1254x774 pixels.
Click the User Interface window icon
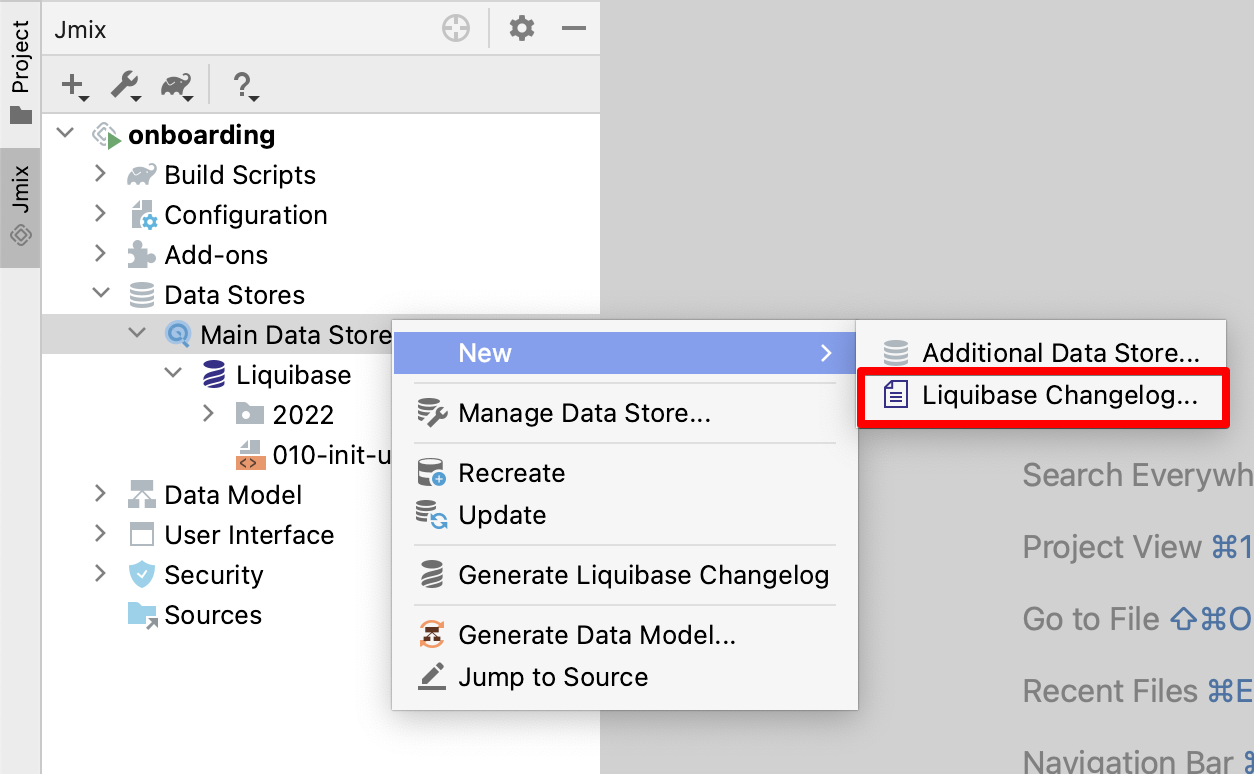[x=142, y=535]
